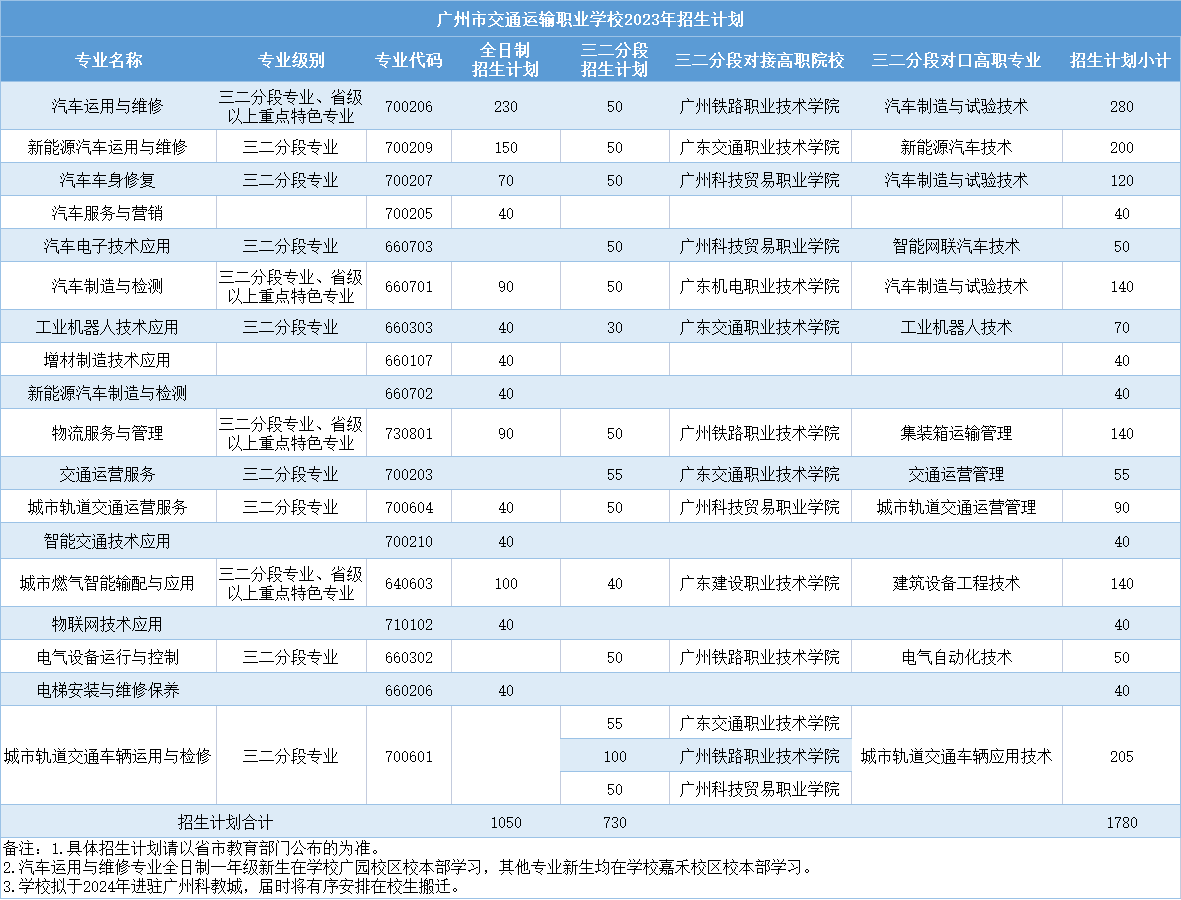
Task: Click the 城市轨道交通车辆运用与检修 major cell
Action: [108, 756]
